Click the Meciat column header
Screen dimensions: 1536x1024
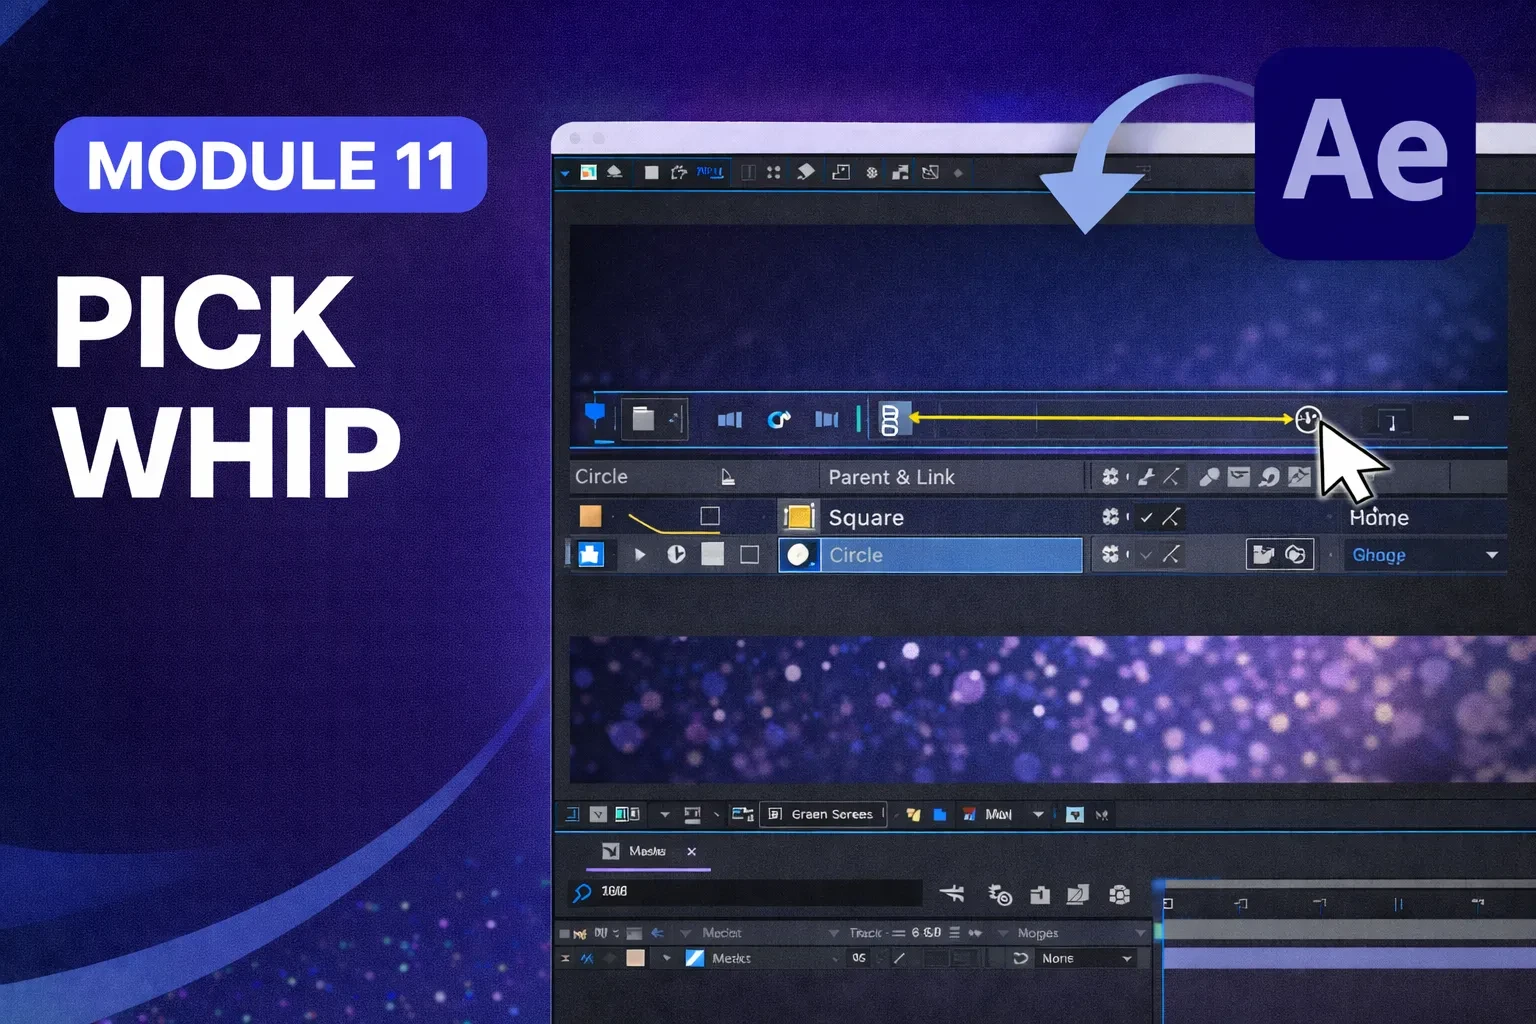[x=721, y=933]
